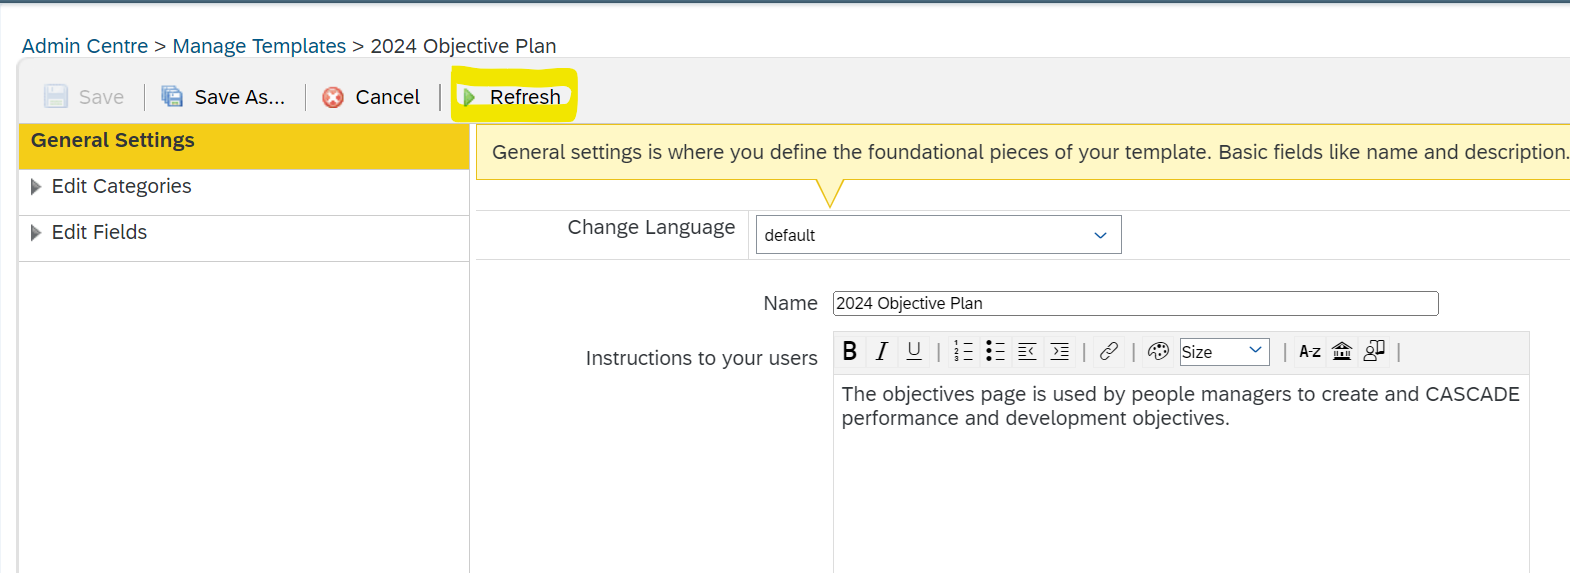
Task: Apply italic formatting
Action: (x=882, y=351)
